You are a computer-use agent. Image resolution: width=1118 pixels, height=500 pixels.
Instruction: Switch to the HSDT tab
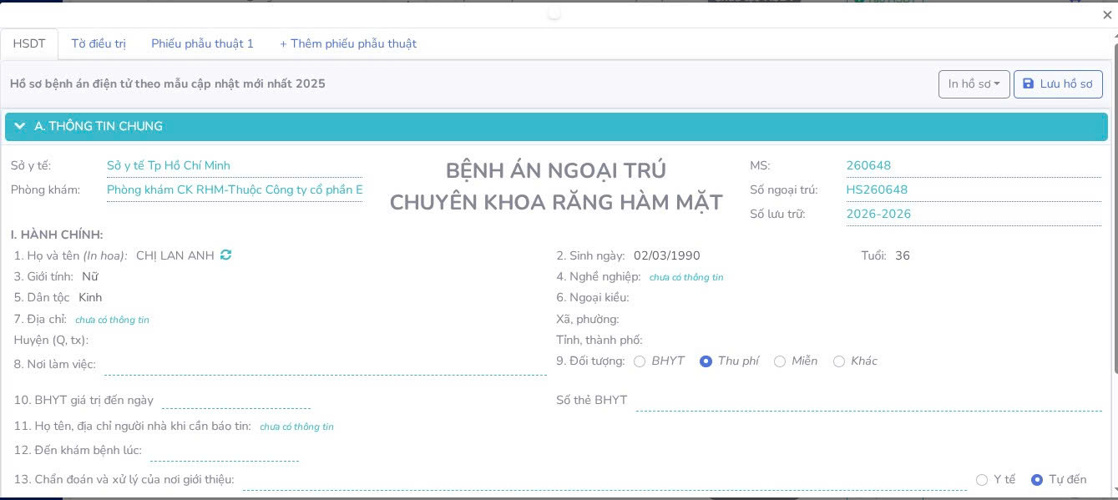29,44
